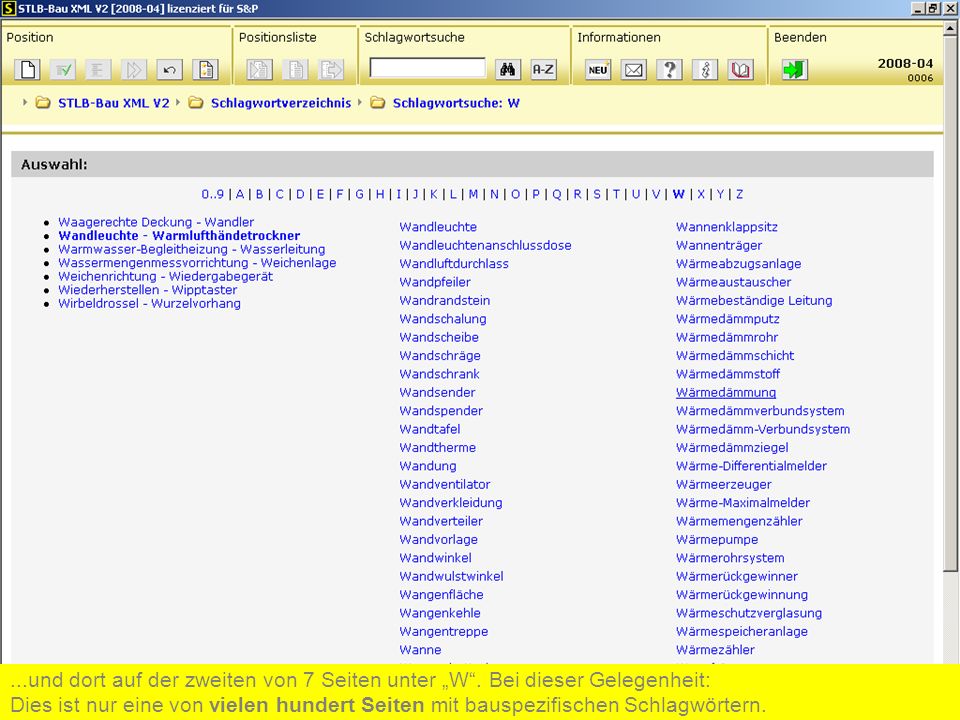960x720 pixels.
Task: Open range Wirbeldrossel - Wurzelvorhang
Action: tap(149, 303)
